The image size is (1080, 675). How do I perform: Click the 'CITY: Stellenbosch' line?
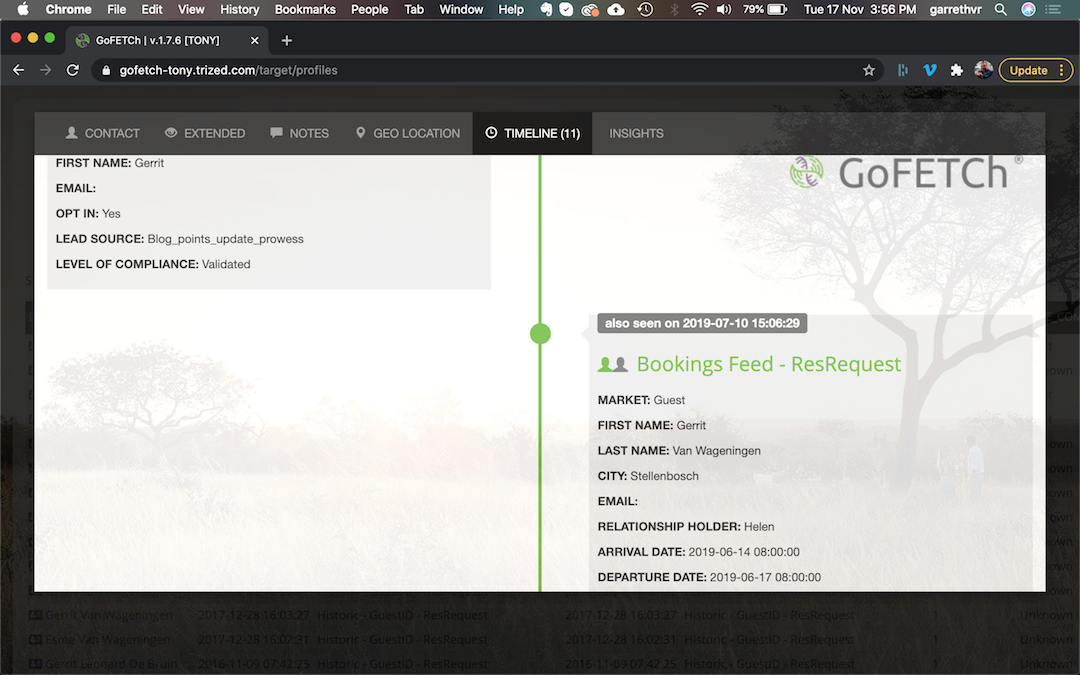(x=648, y=476)
